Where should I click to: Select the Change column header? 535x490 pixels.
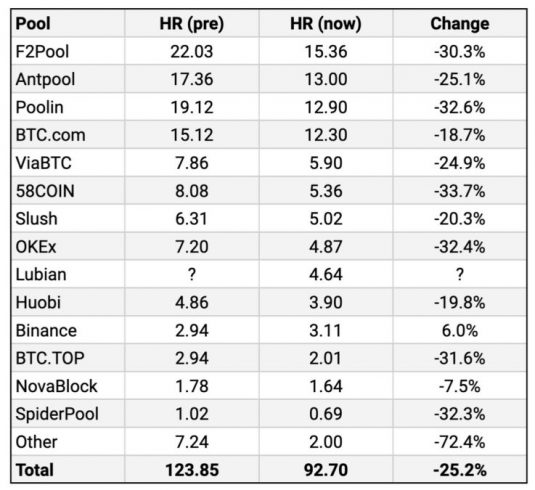pyautogui.click(x=460, y=24)
